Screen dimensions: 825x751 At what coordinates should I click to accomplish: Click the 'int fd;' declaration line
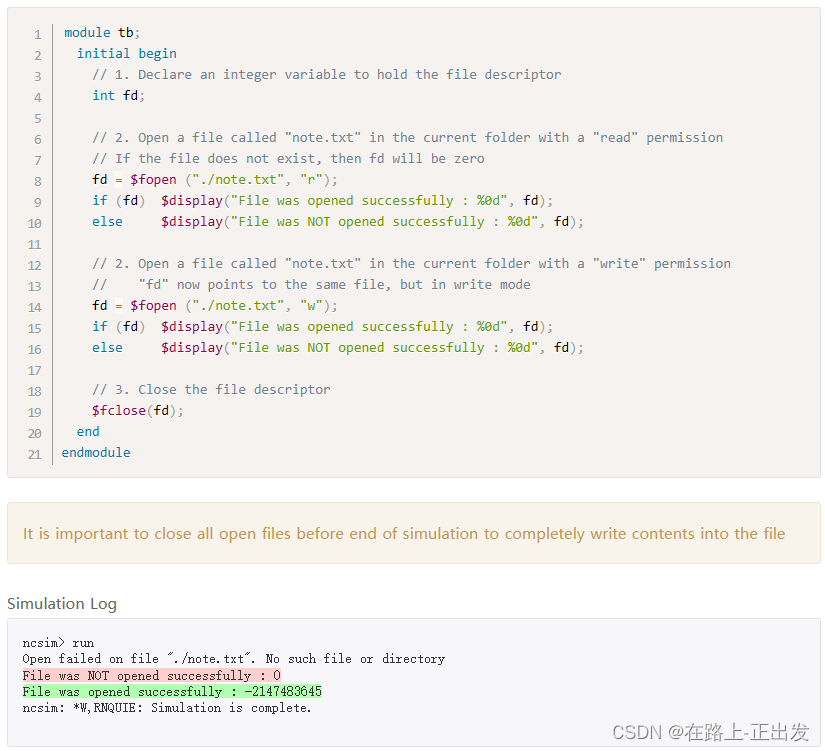tap(118, 96)
